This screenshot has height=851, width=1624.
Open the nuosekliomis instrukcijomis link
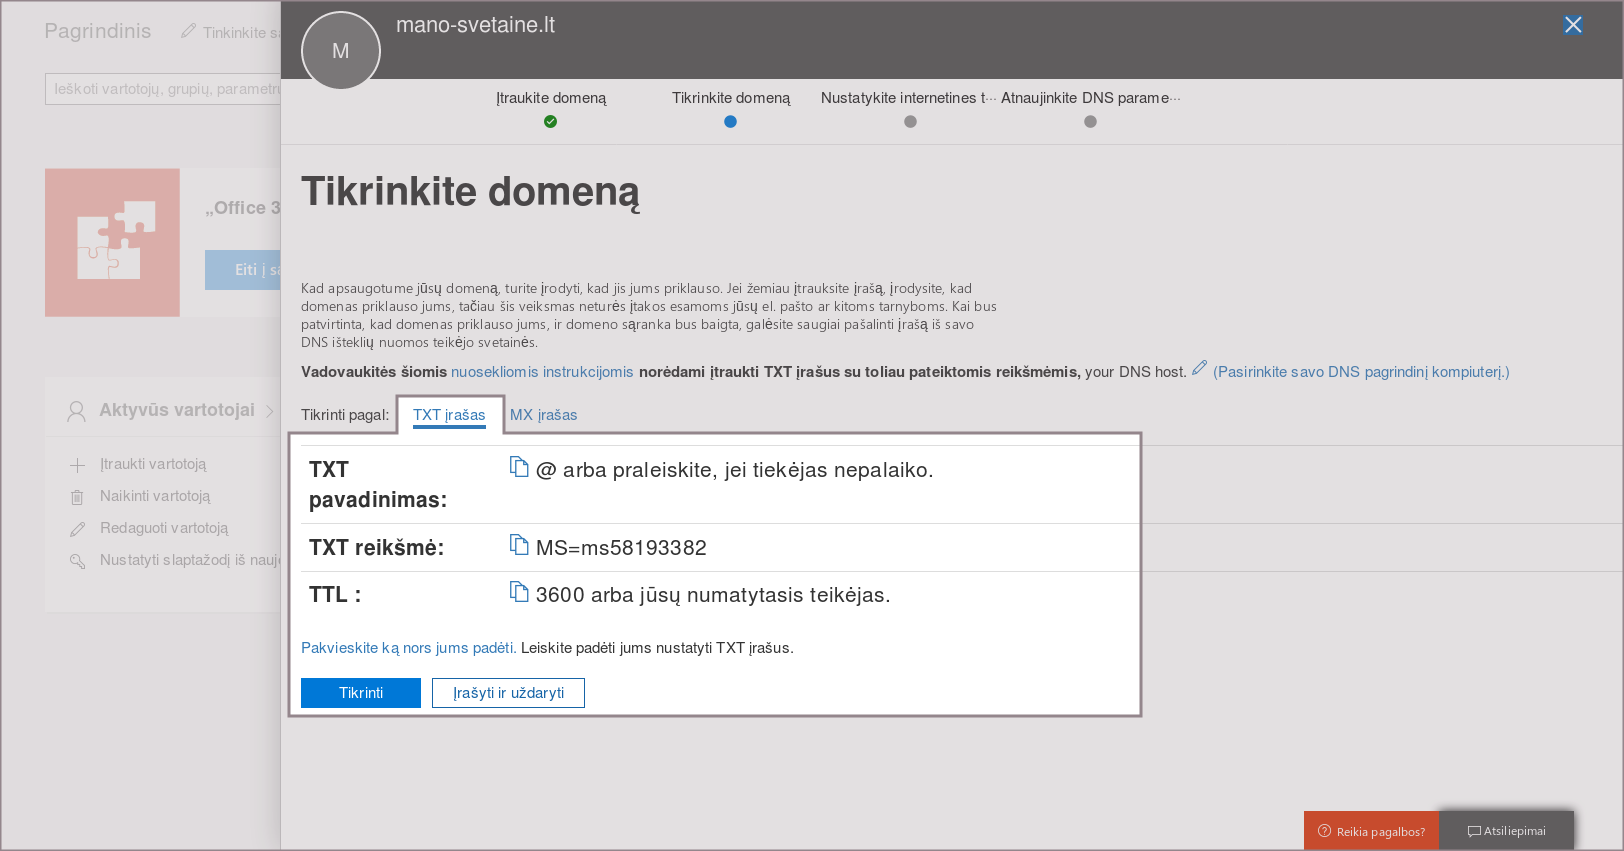[x=542, y=372]
